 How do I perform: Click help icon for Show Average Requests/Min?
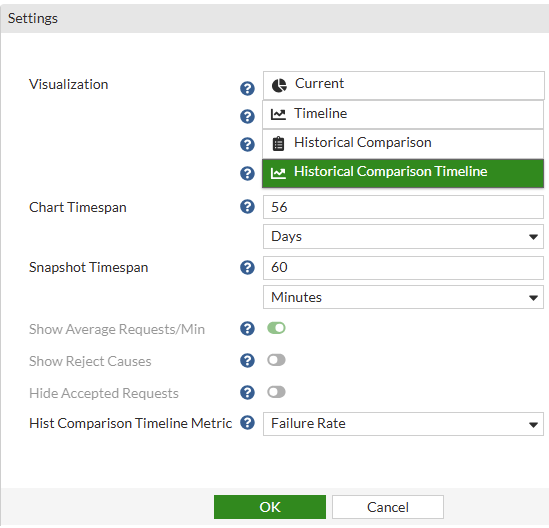click(247, 328)
